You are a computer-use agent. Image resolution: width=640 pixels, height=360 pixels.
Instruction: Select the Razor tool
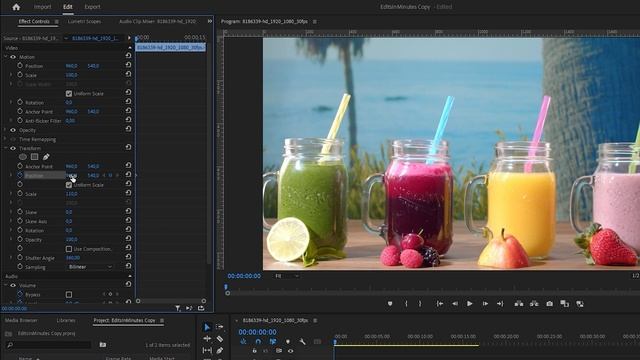220,339
